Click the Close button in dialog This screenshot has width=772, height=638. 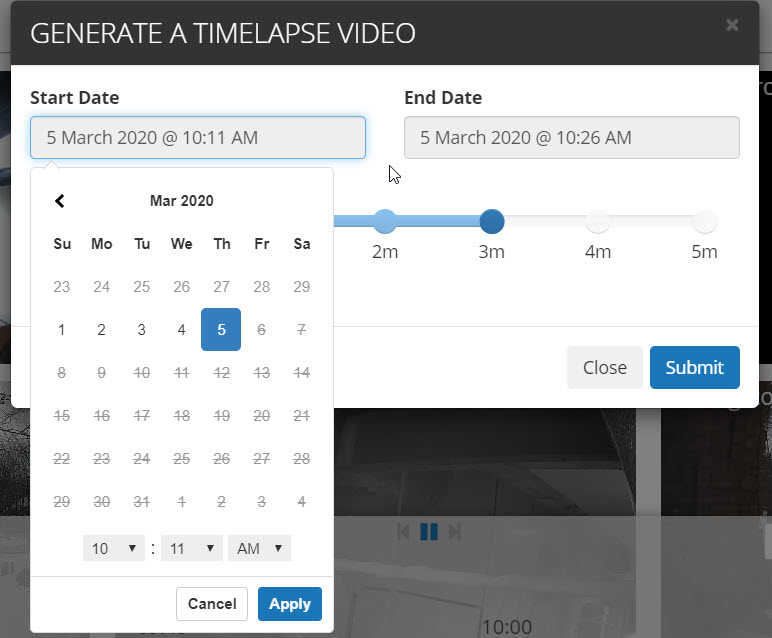pos(605,367)
